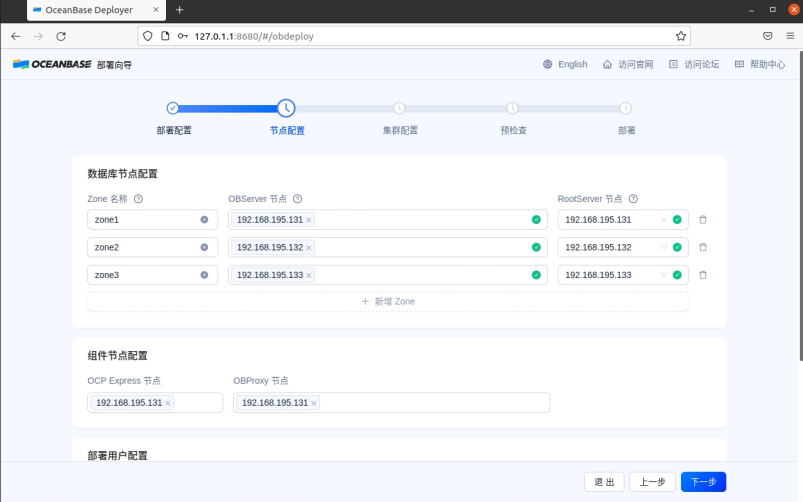View site shield tracking protection info

click(x=147, y=36)
